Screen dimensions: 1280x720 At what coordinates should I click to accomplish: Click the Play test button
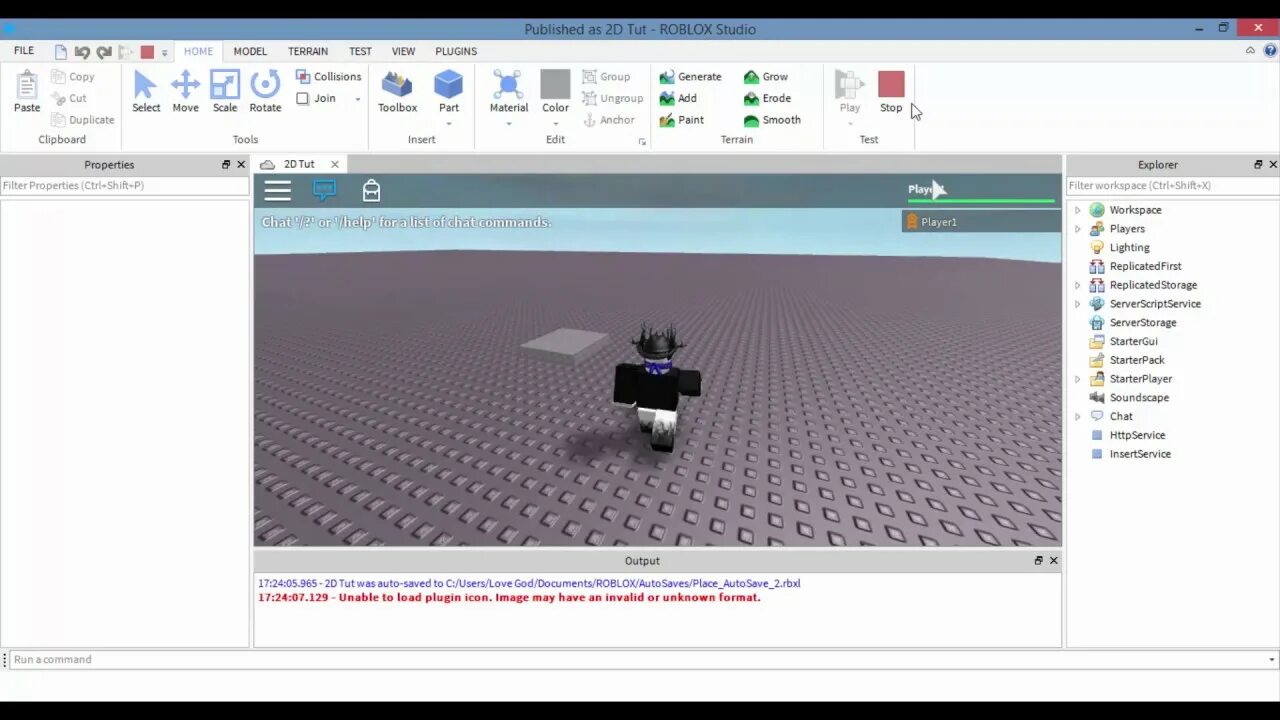pos(850,91)
